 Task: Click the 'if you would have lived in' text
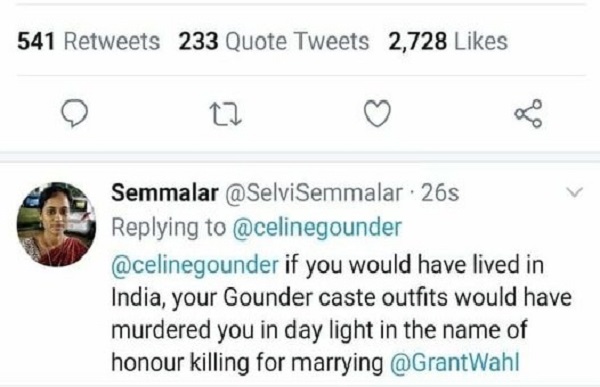[x=414, y=265]
